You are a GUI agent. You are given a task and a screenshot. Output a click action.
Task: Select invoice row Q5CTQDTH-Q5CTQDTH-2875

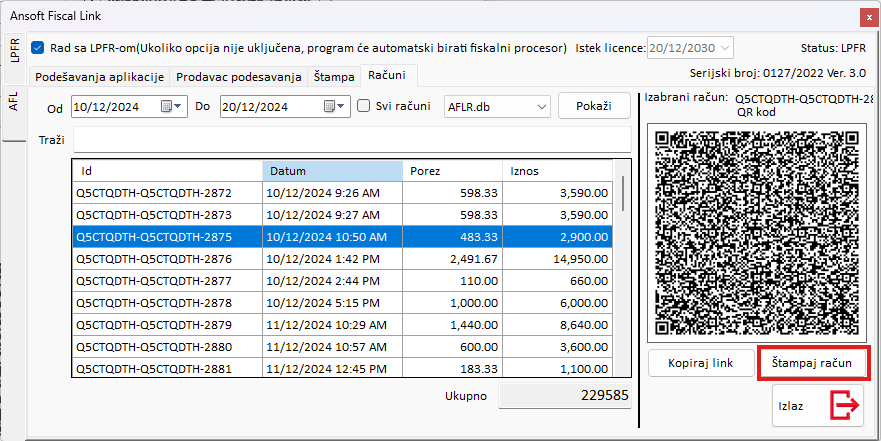click(343, 237)
